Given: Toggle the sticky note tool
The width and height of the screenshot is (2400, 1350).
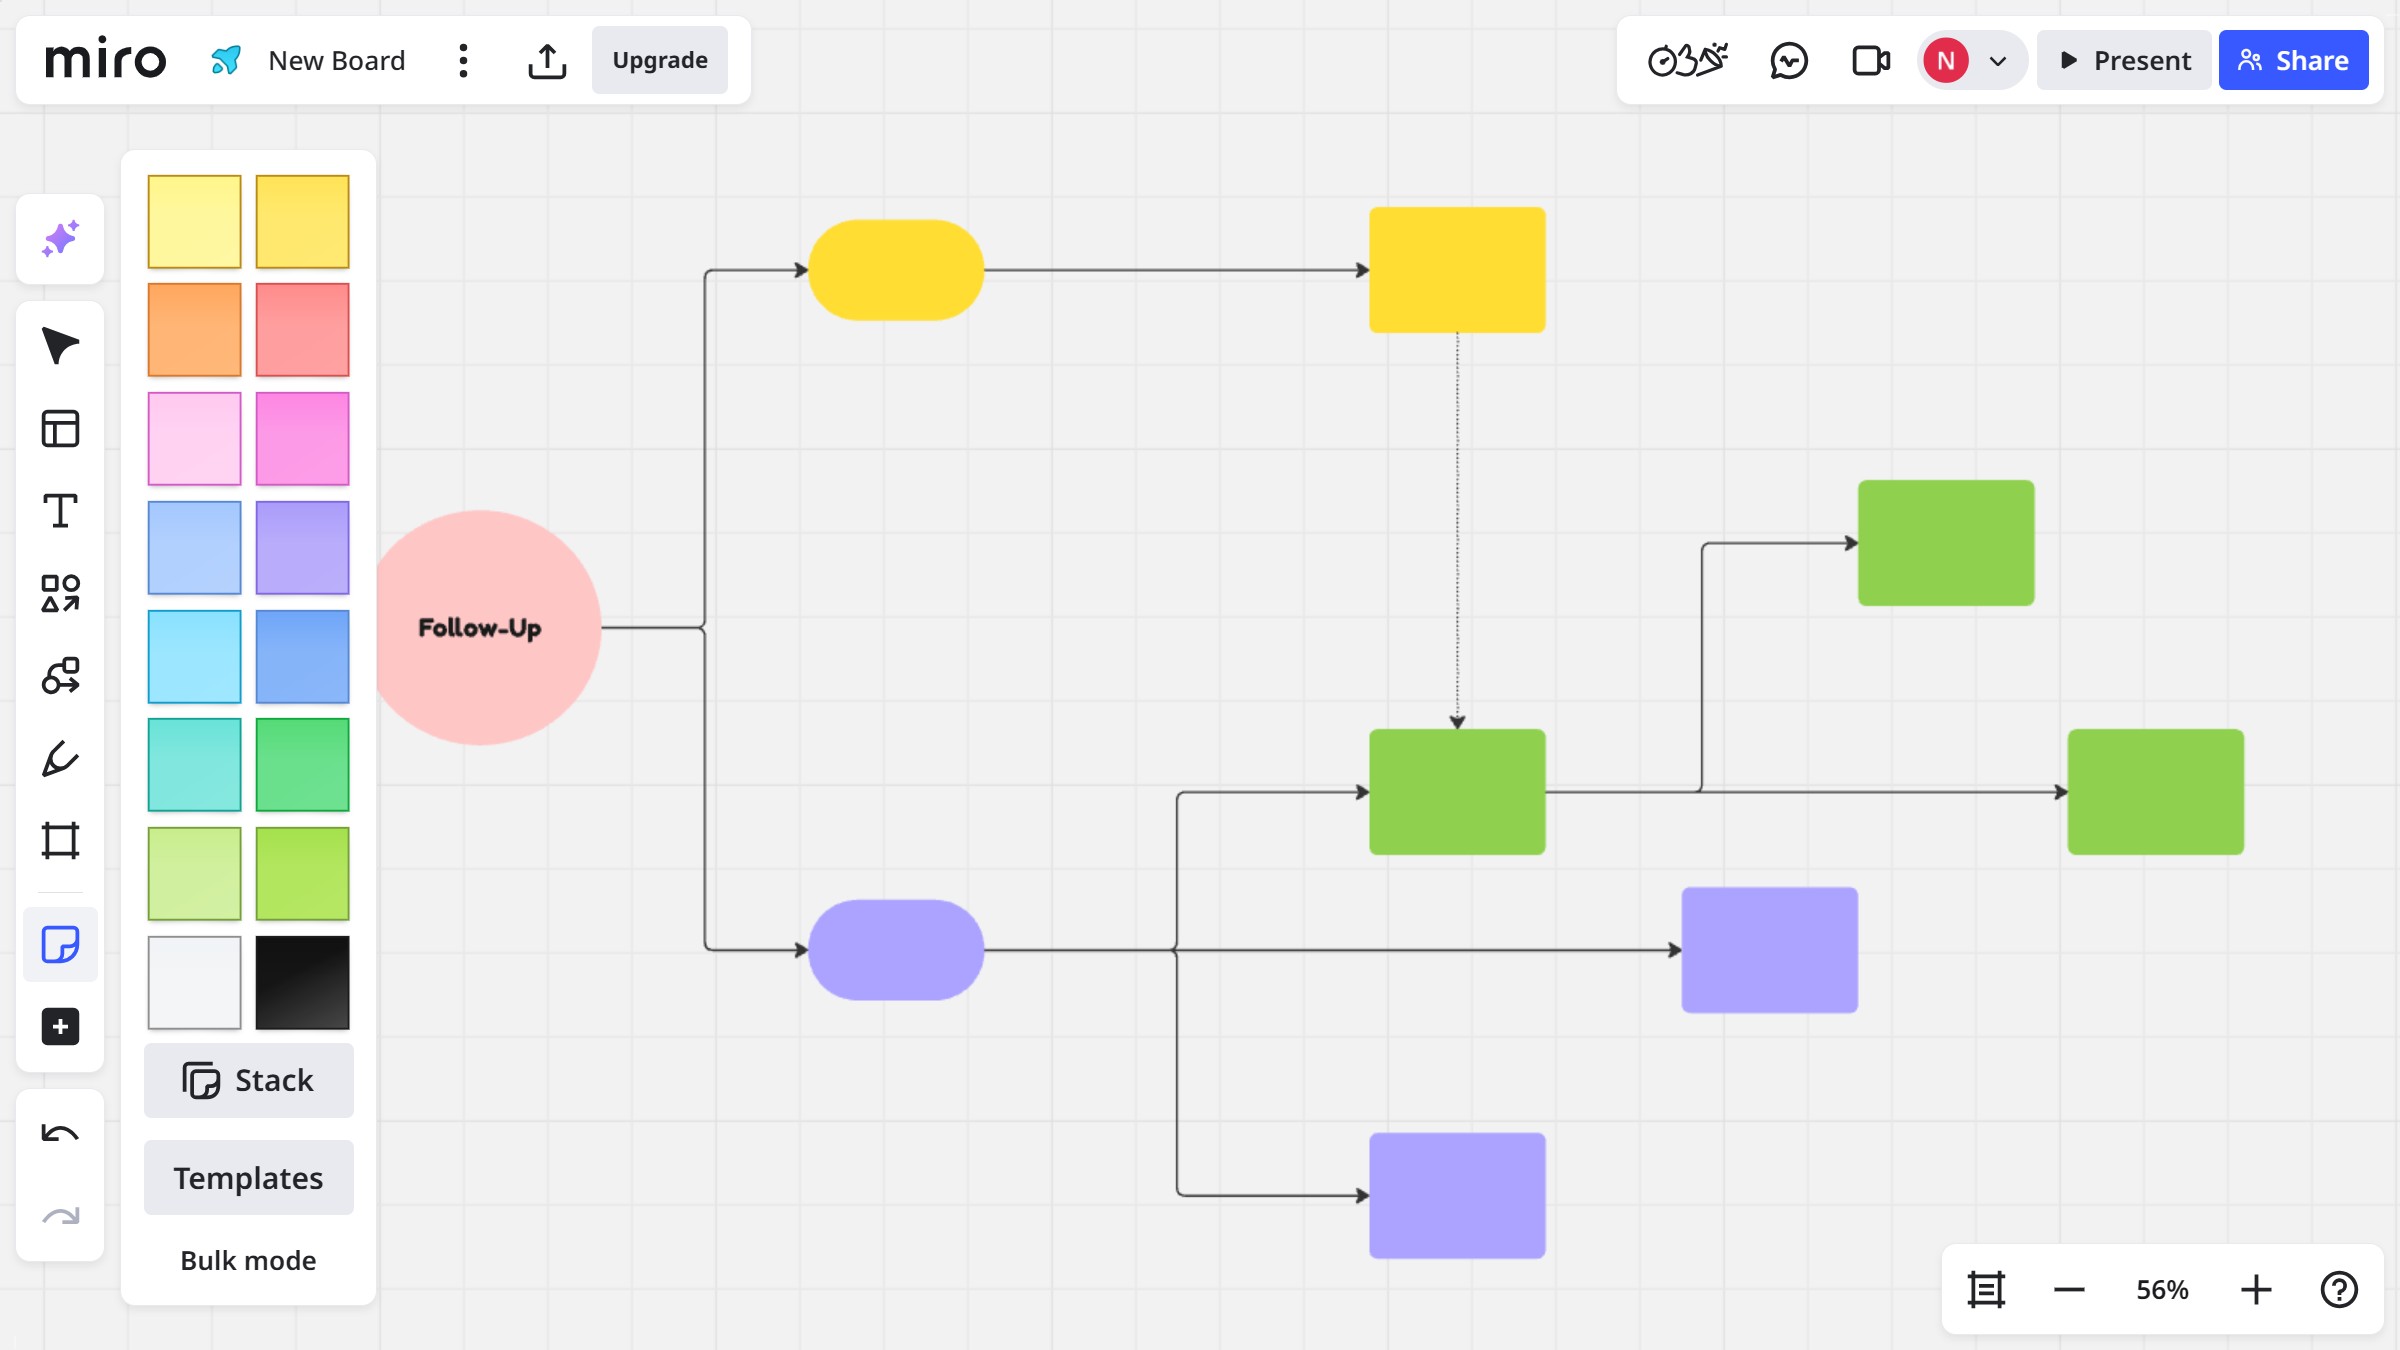Looking at the screenshot, I should click(60, 944).
